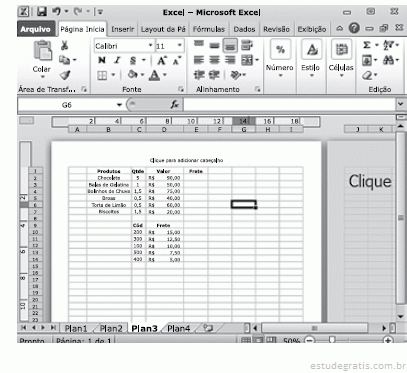Open the find binoculars icon
The image size is (407, 373).
coord(388,60)
